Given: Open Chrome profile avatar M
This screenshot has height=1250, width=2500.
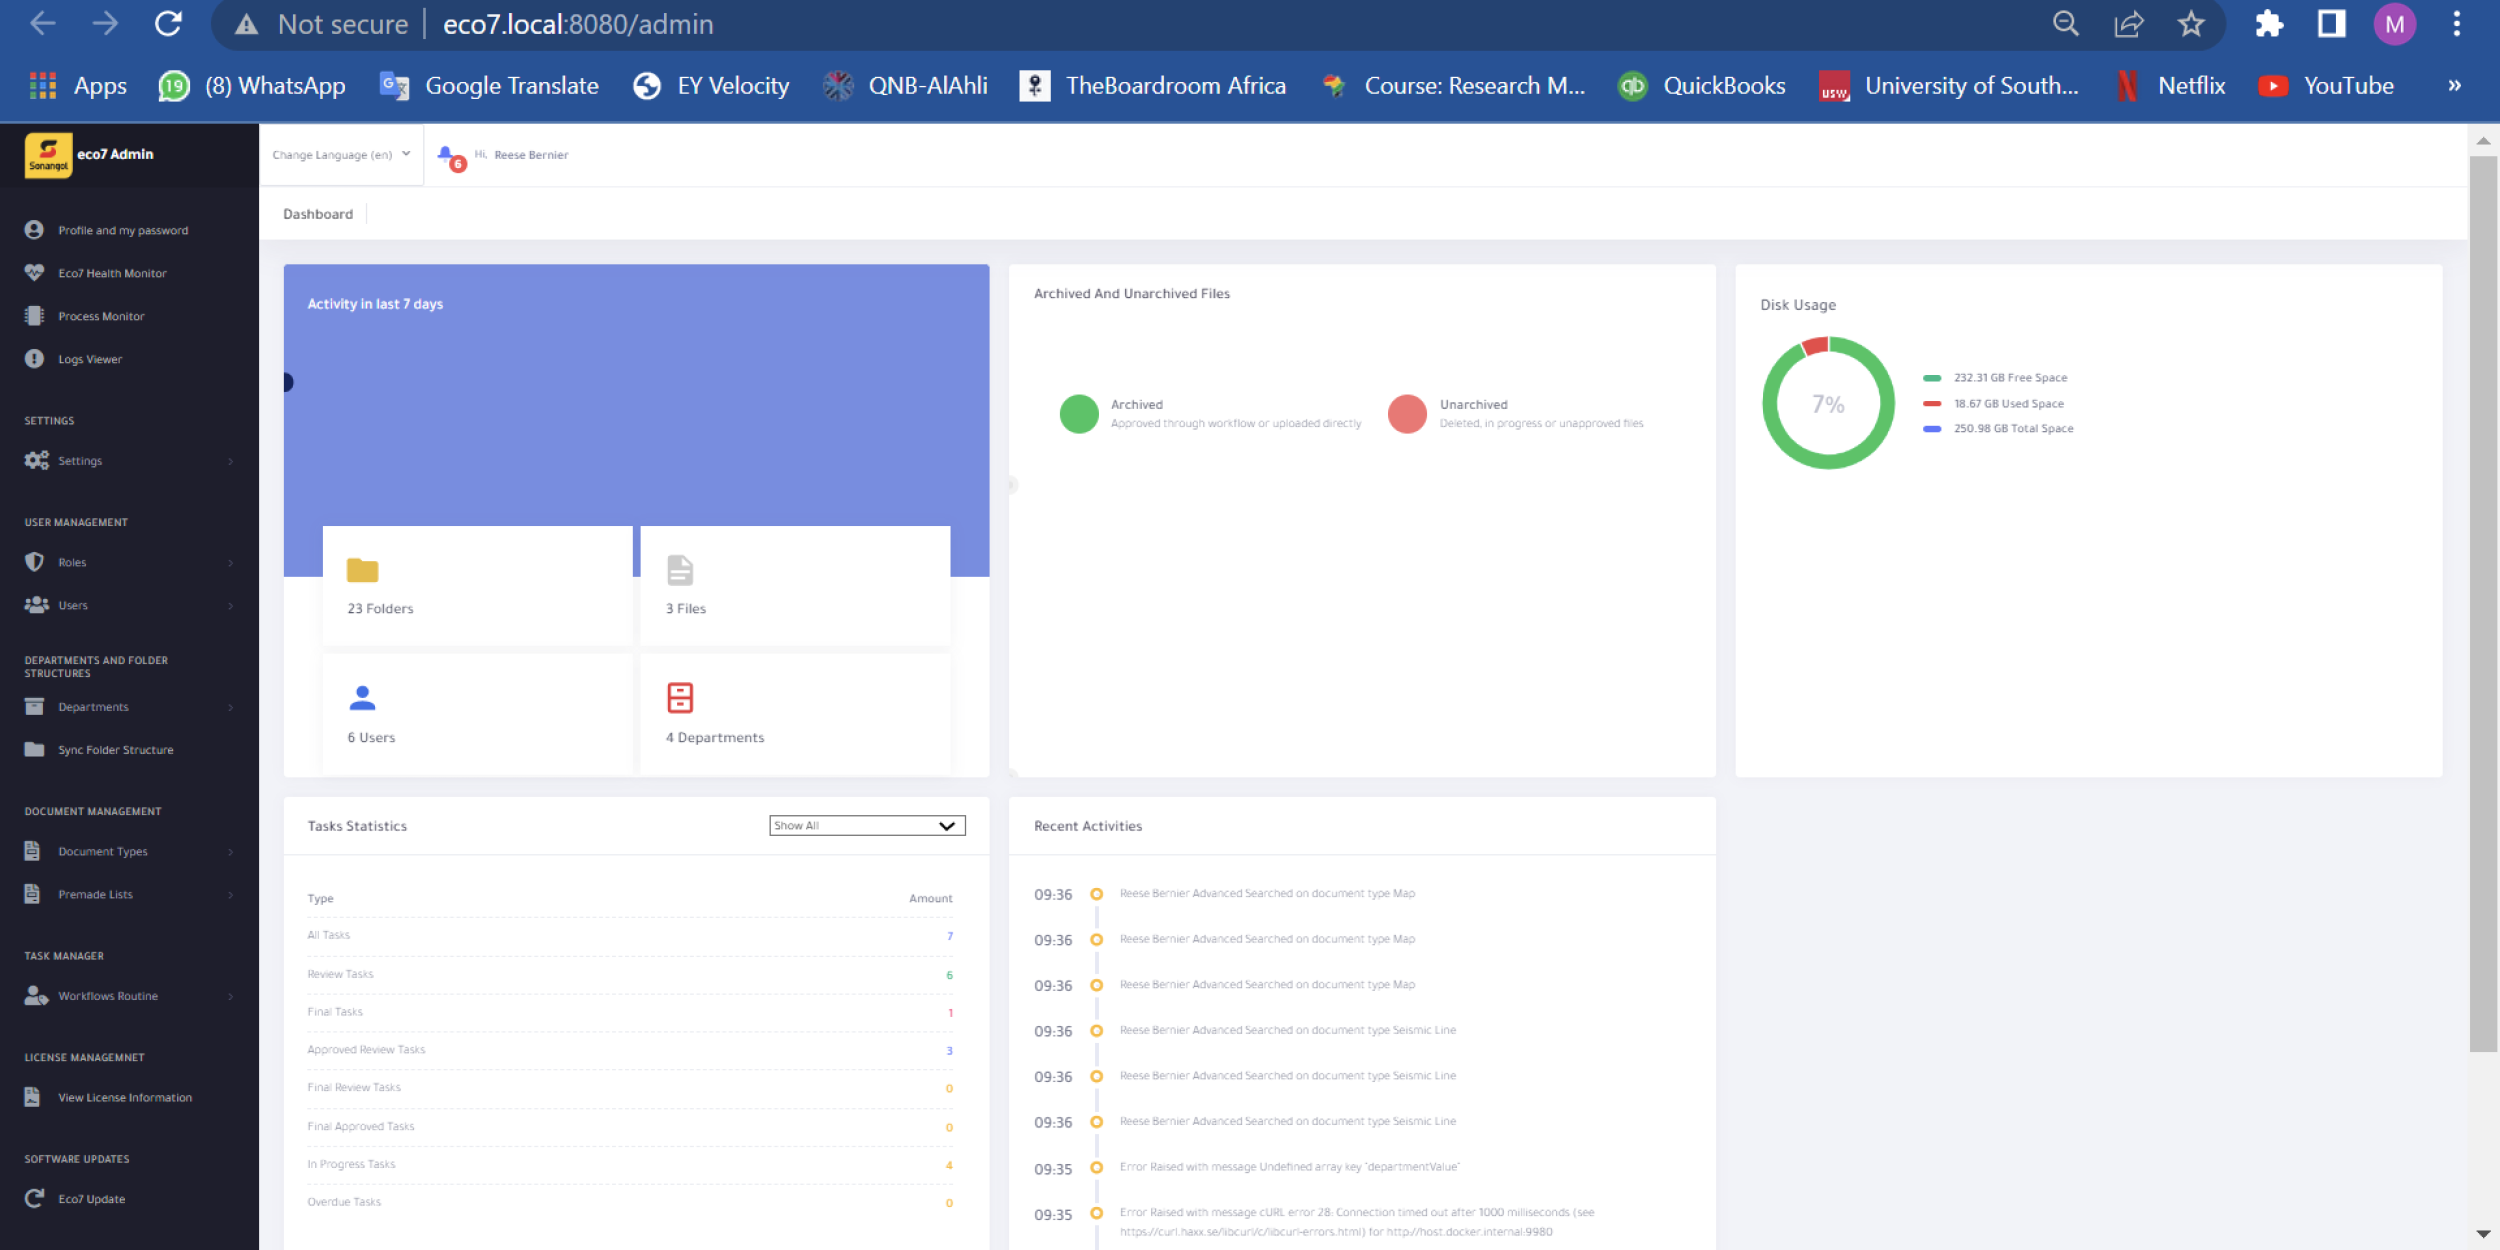Looking at the screenshot, I should click(x=2394, y=24).
